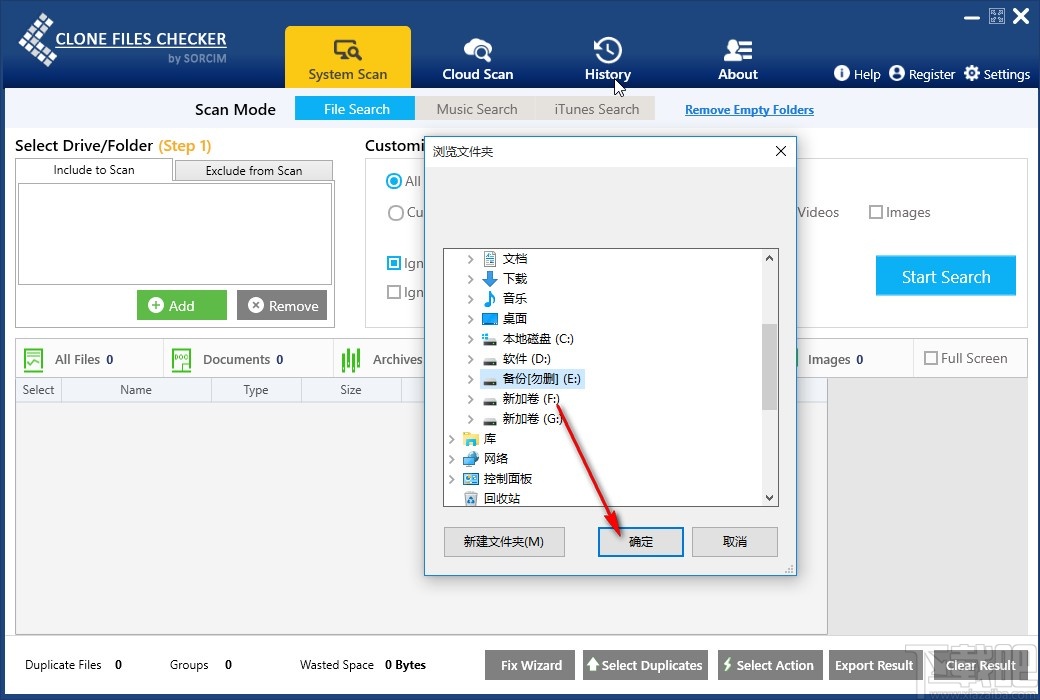Screen dimensions: 1040x700
Task: Click Remove Empty Folders link
Action: 749,109
